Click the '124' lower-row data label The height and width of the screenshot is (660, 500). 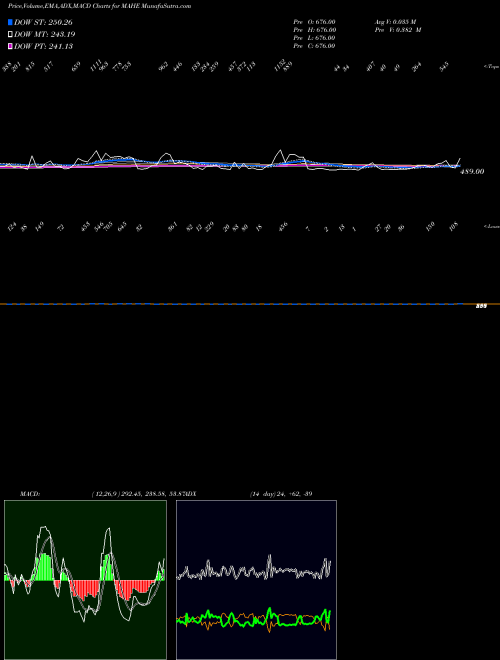(x=12, y=227)
